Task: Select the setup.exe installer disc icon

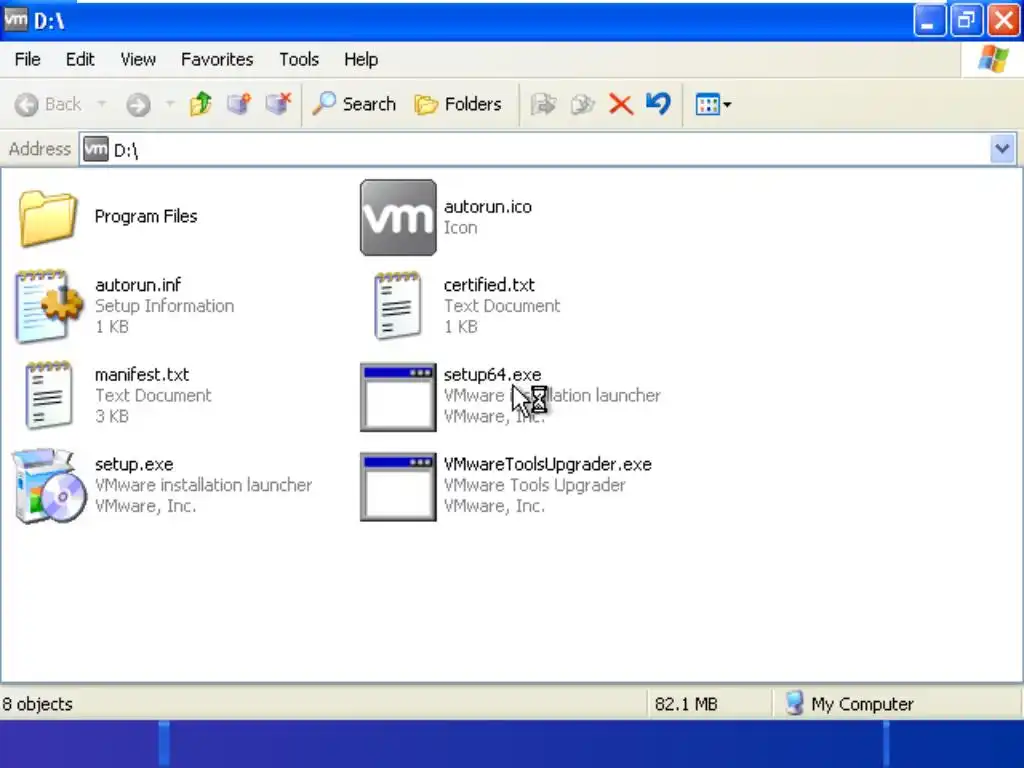Action: click(x=50, y=486)
